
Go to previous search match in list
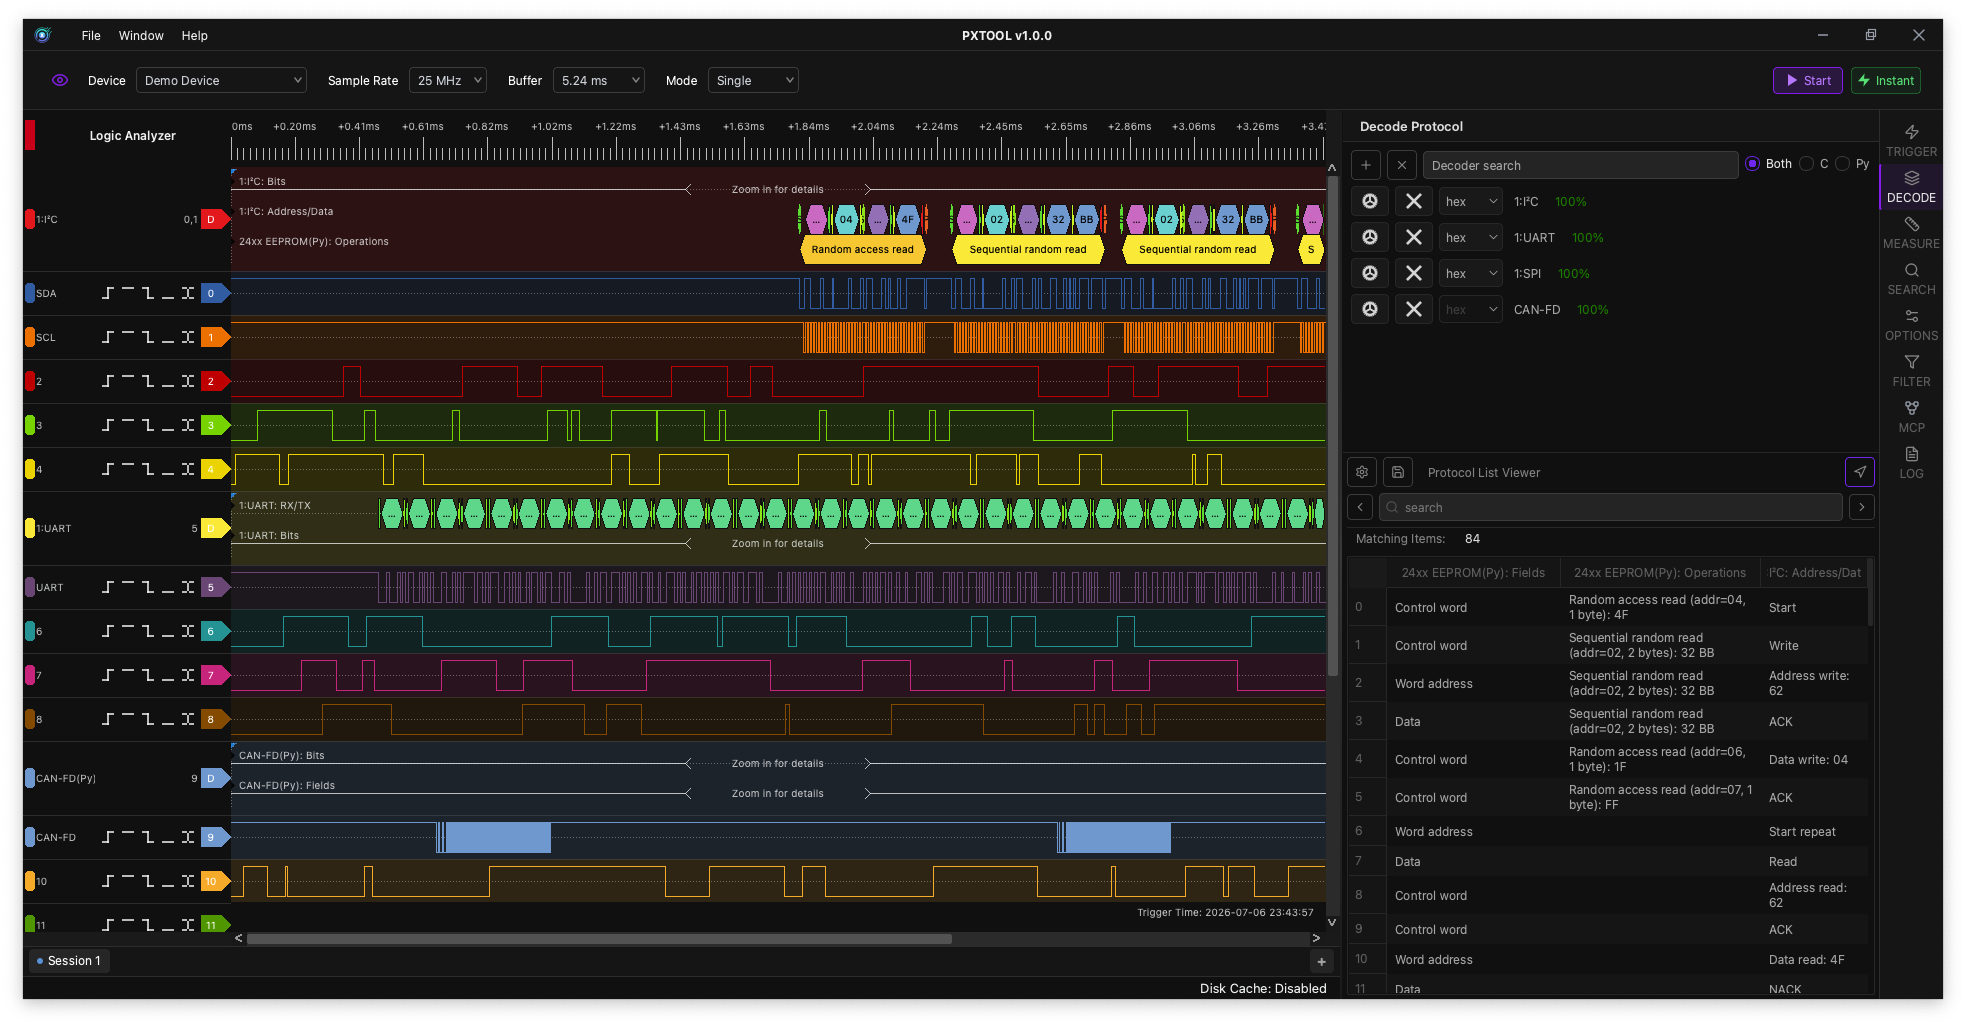pyautogui.click(x=1360, y=507)
